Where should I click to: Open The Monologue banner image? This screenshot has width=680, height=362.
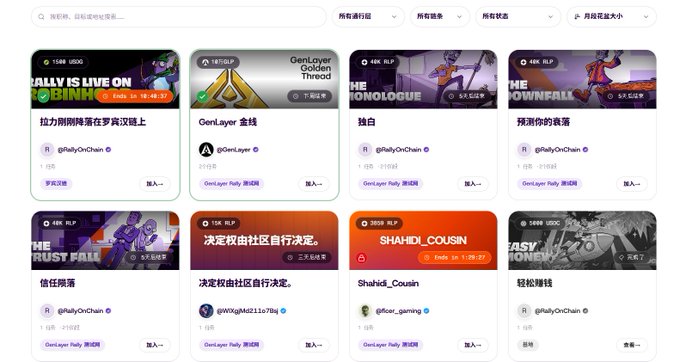point(423,79)
